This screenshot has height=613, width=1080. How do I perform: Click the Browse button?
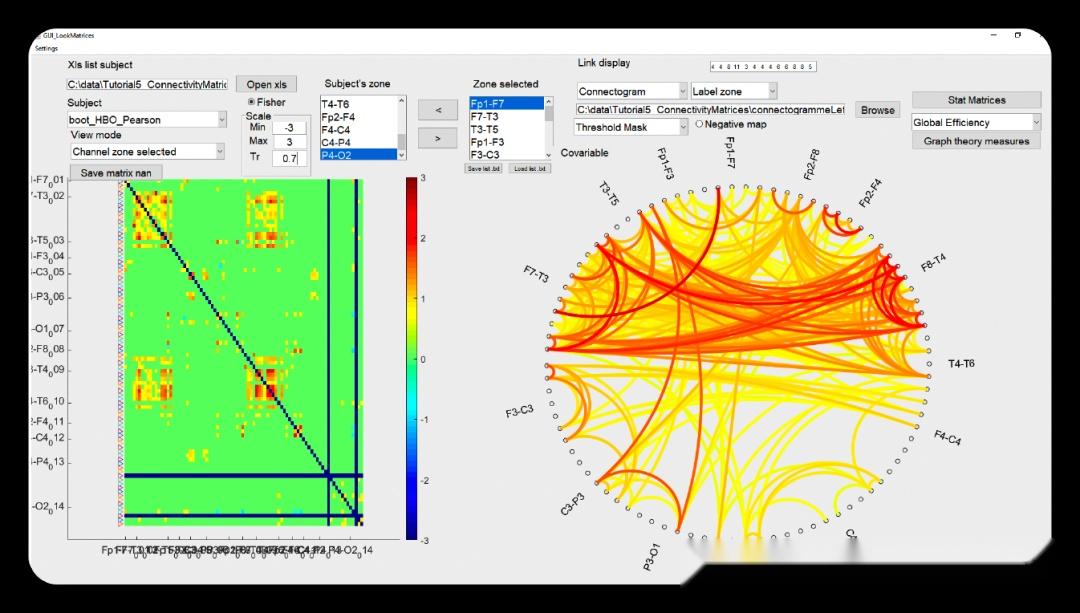click(x=878, y=110)
